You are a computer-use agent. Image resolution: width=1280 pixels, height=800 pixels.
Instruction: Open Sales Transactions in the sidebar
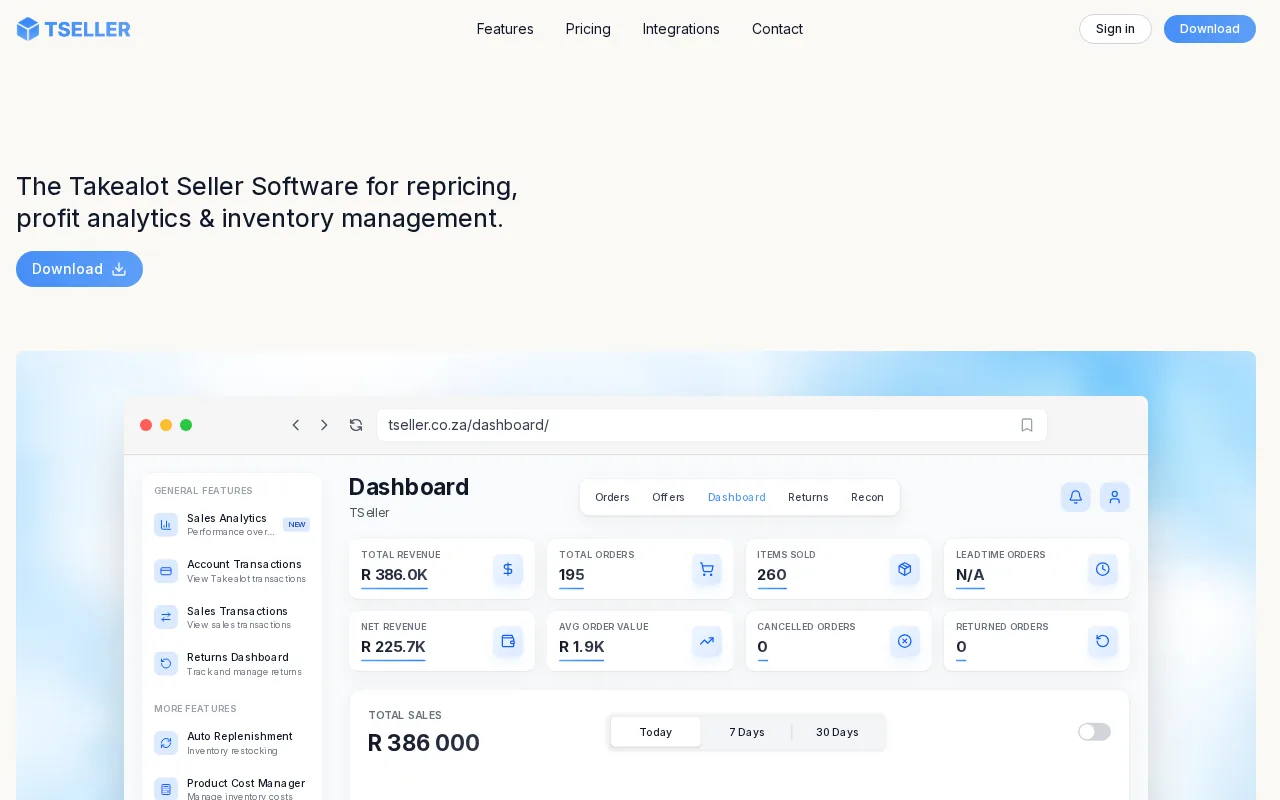tap(232, 617)
